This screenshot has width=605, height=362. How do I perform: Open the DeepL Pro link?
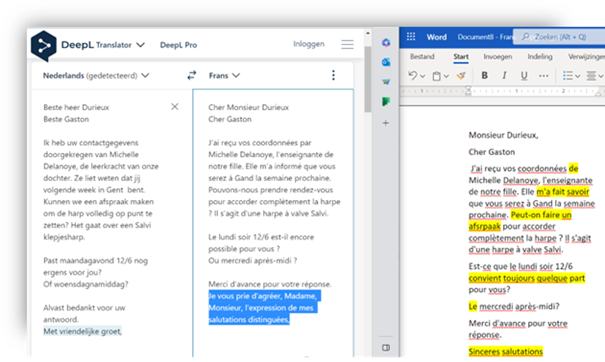coord(178,45)
